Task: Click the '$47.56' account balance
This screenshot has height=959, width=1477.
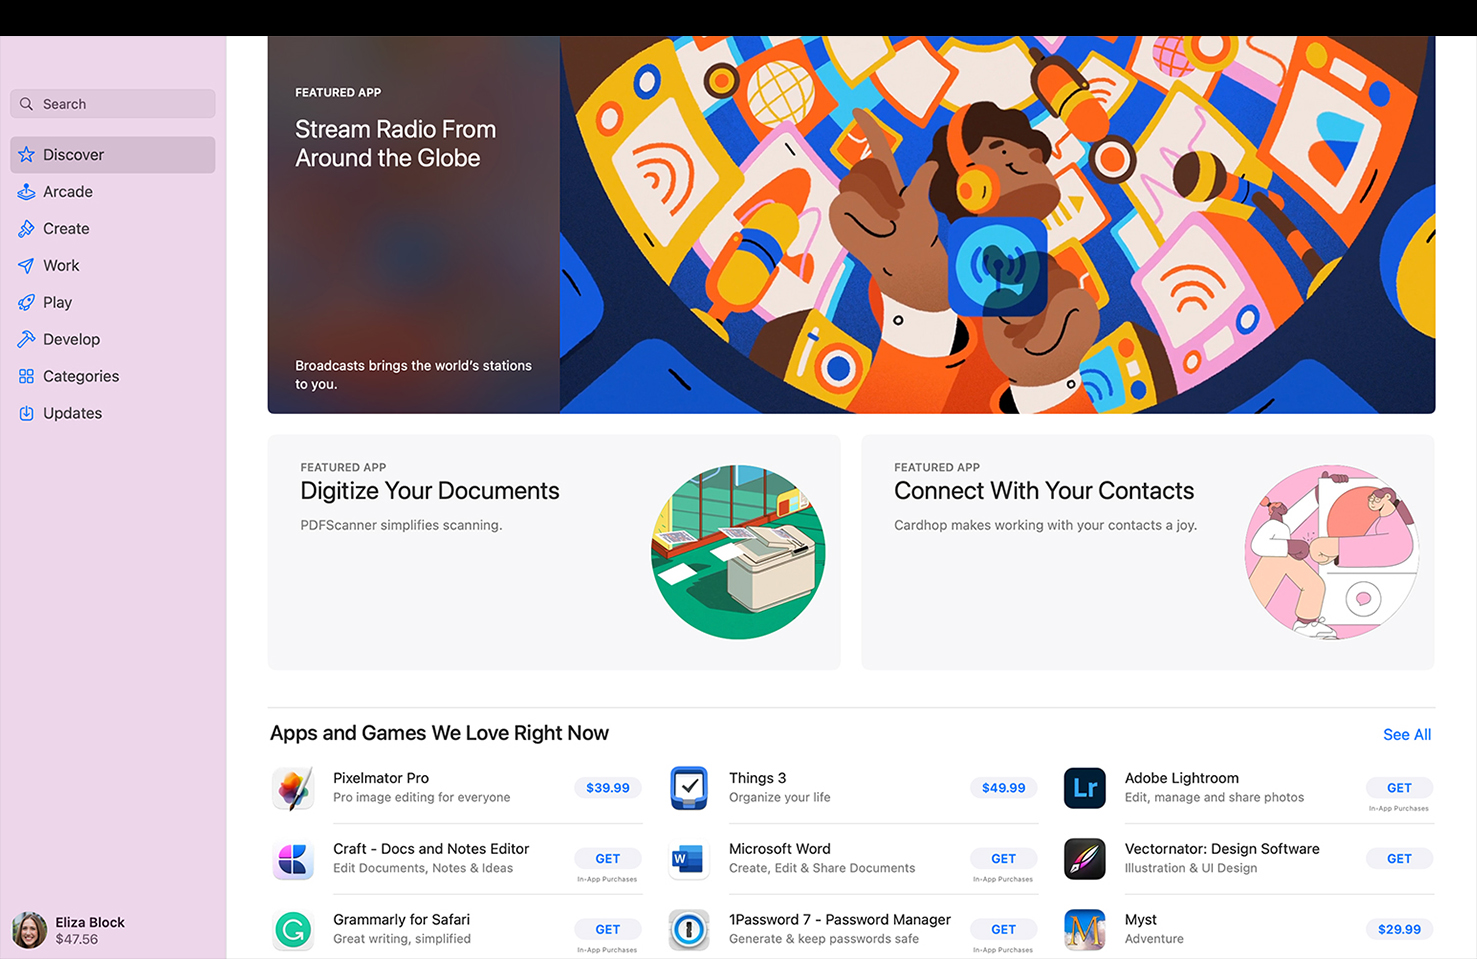Action: pyautogui.click(x=77, y=939)
